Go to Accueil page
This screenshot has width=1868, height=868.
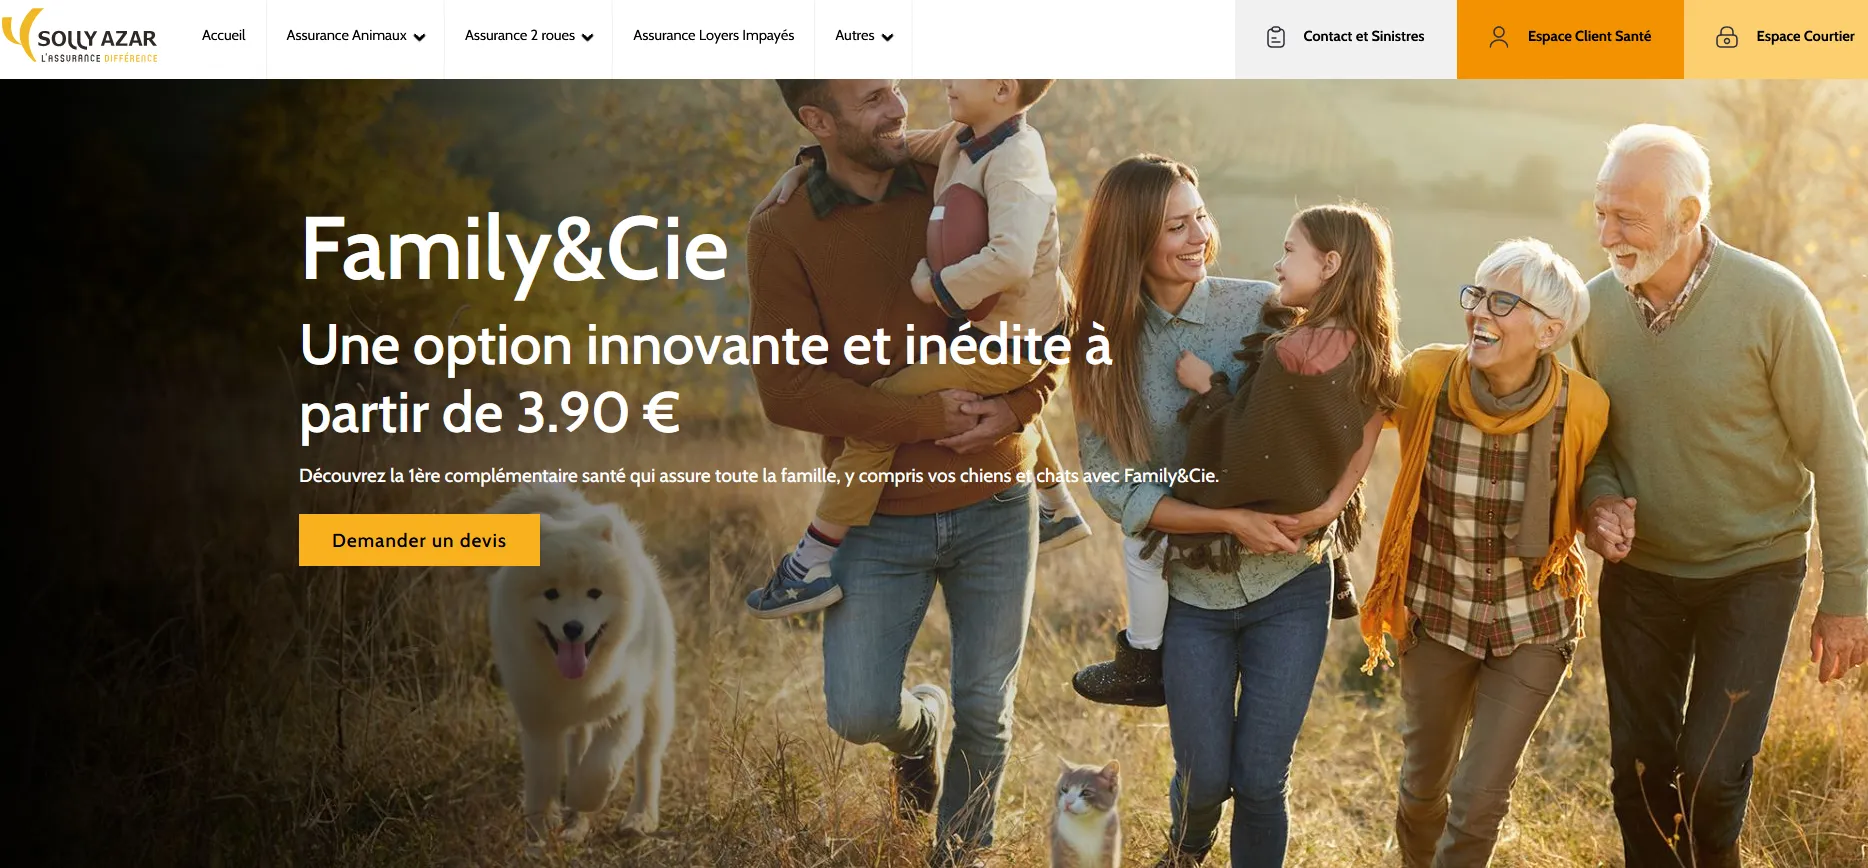click(223, 35)
